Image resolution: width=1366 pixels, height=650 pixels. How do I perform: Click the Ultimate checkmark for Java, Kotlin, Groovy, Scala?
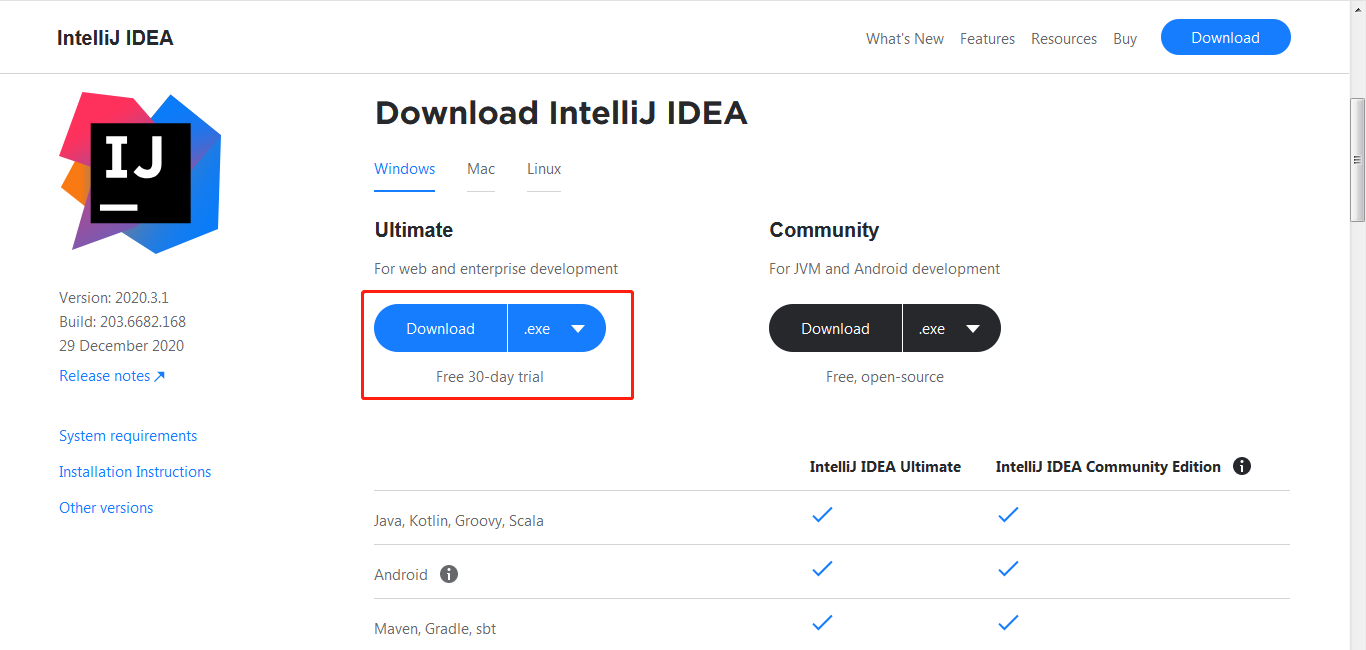[822, 514]
